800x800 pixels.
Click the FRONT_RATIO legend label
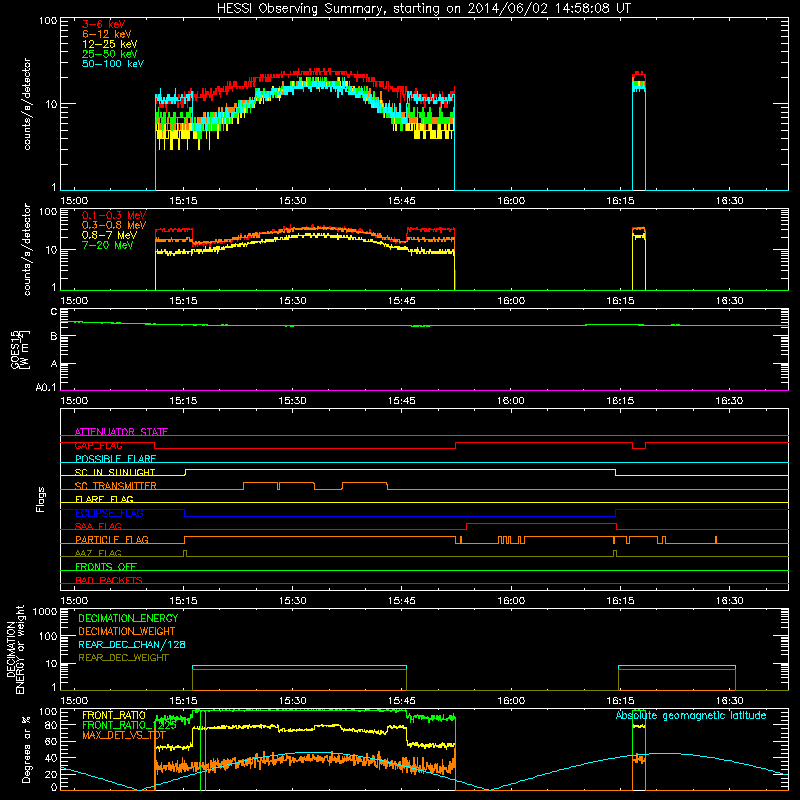click(114, 715)
